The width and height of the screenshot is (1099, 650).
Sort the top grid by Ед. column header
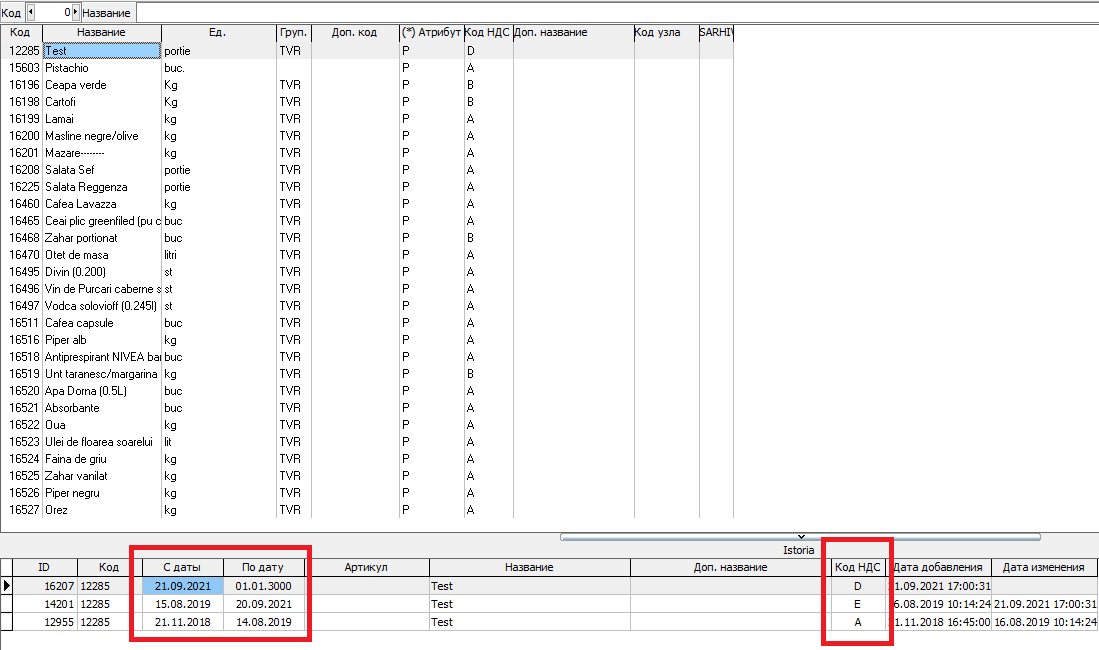[x=219, y=32]
